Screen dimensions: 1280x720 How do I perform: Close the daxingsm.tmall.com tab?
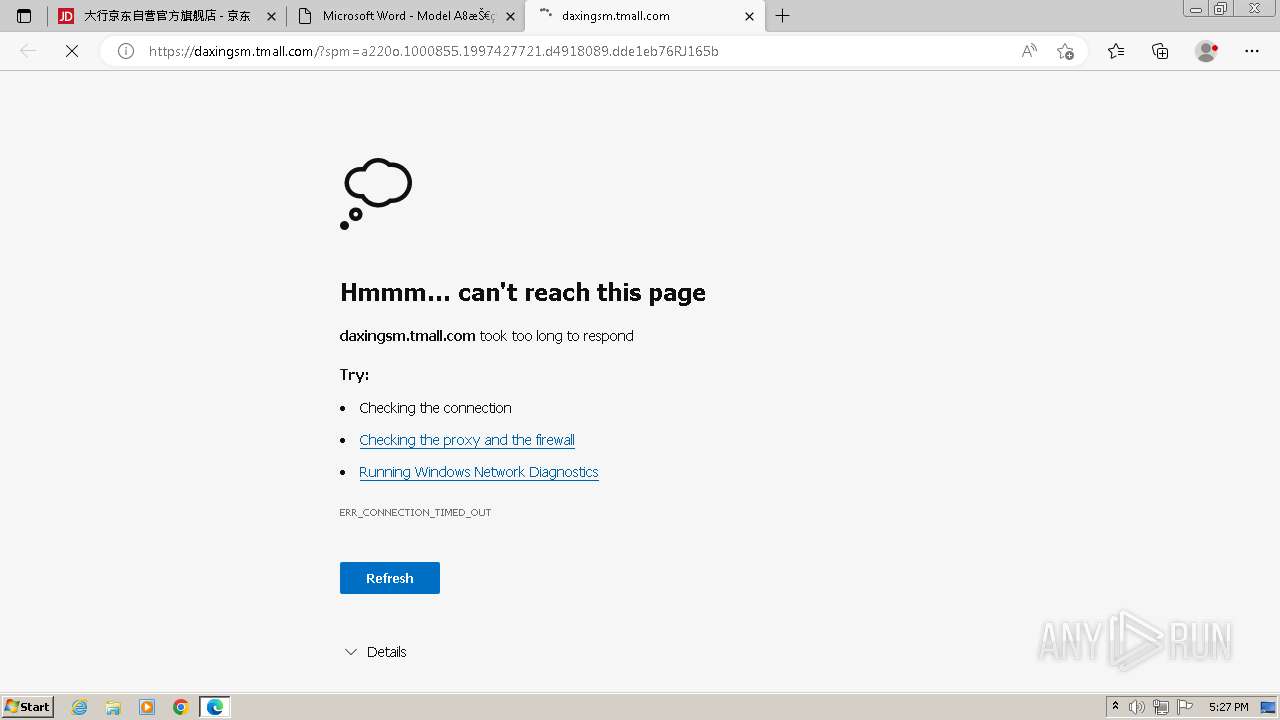pyautogui.click(x=749, y=16)
